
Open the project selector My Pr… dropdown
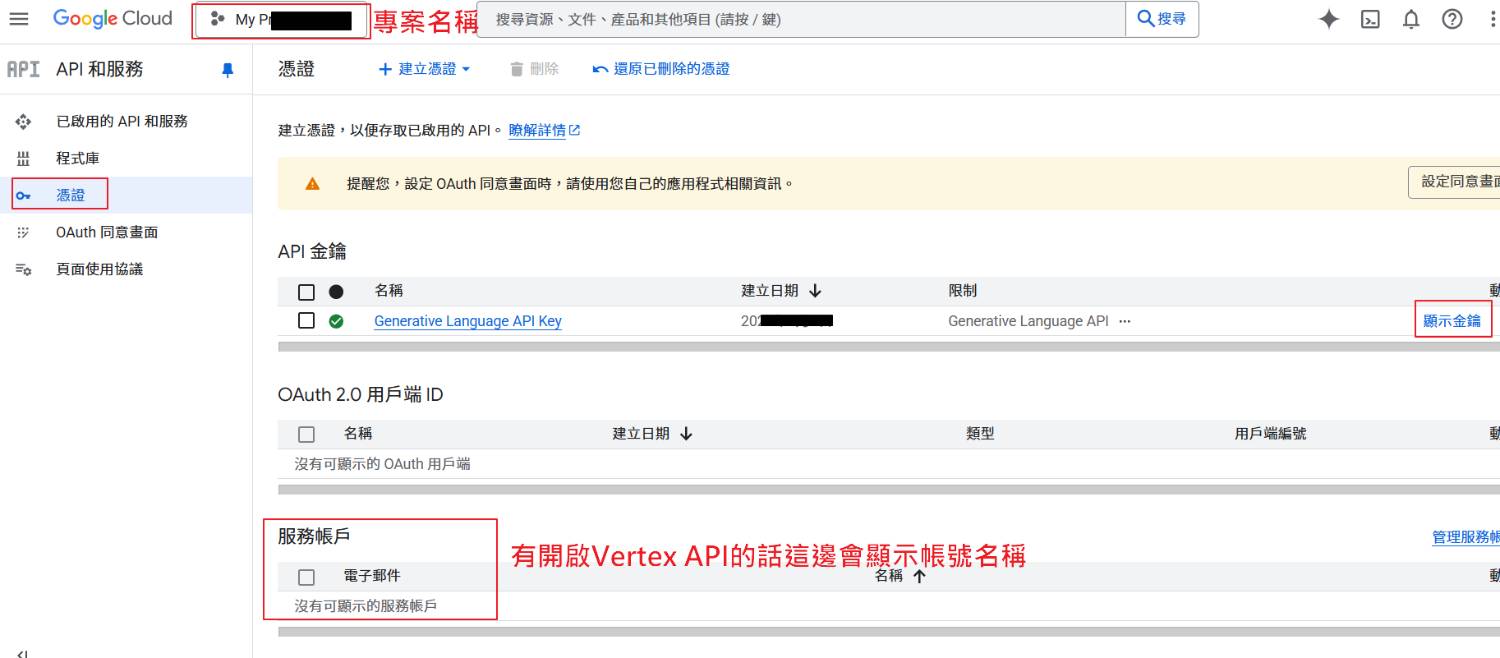pos(281,20)
